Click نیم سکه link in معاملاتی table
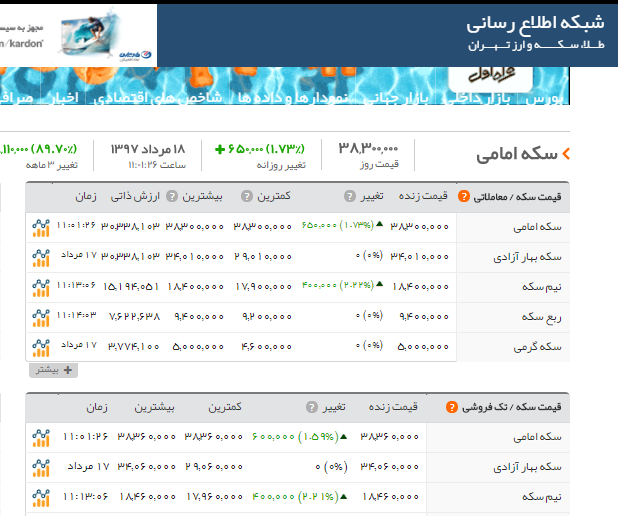618x516 pixels. [x=542, y=287]
